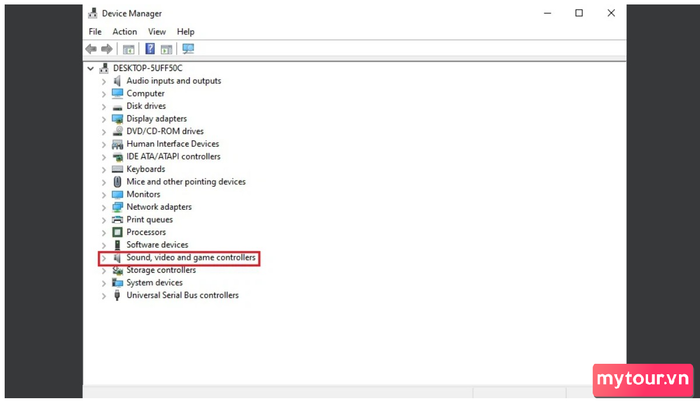700x405 pixels.
Task: Maximize the Device Manager window
Action: (x=579, y=13)
